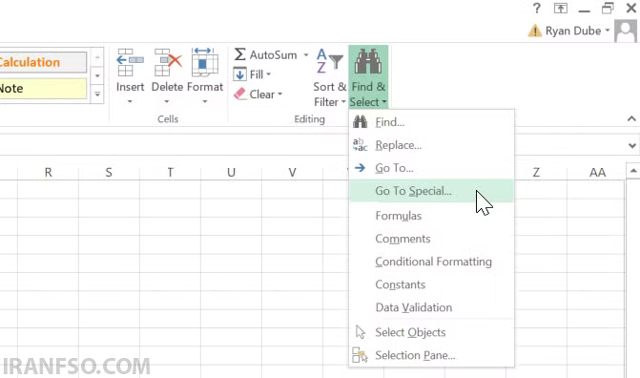Open the Ryan Dube account dropdown
The image size is (640, 378).
[x=577, y=31]
